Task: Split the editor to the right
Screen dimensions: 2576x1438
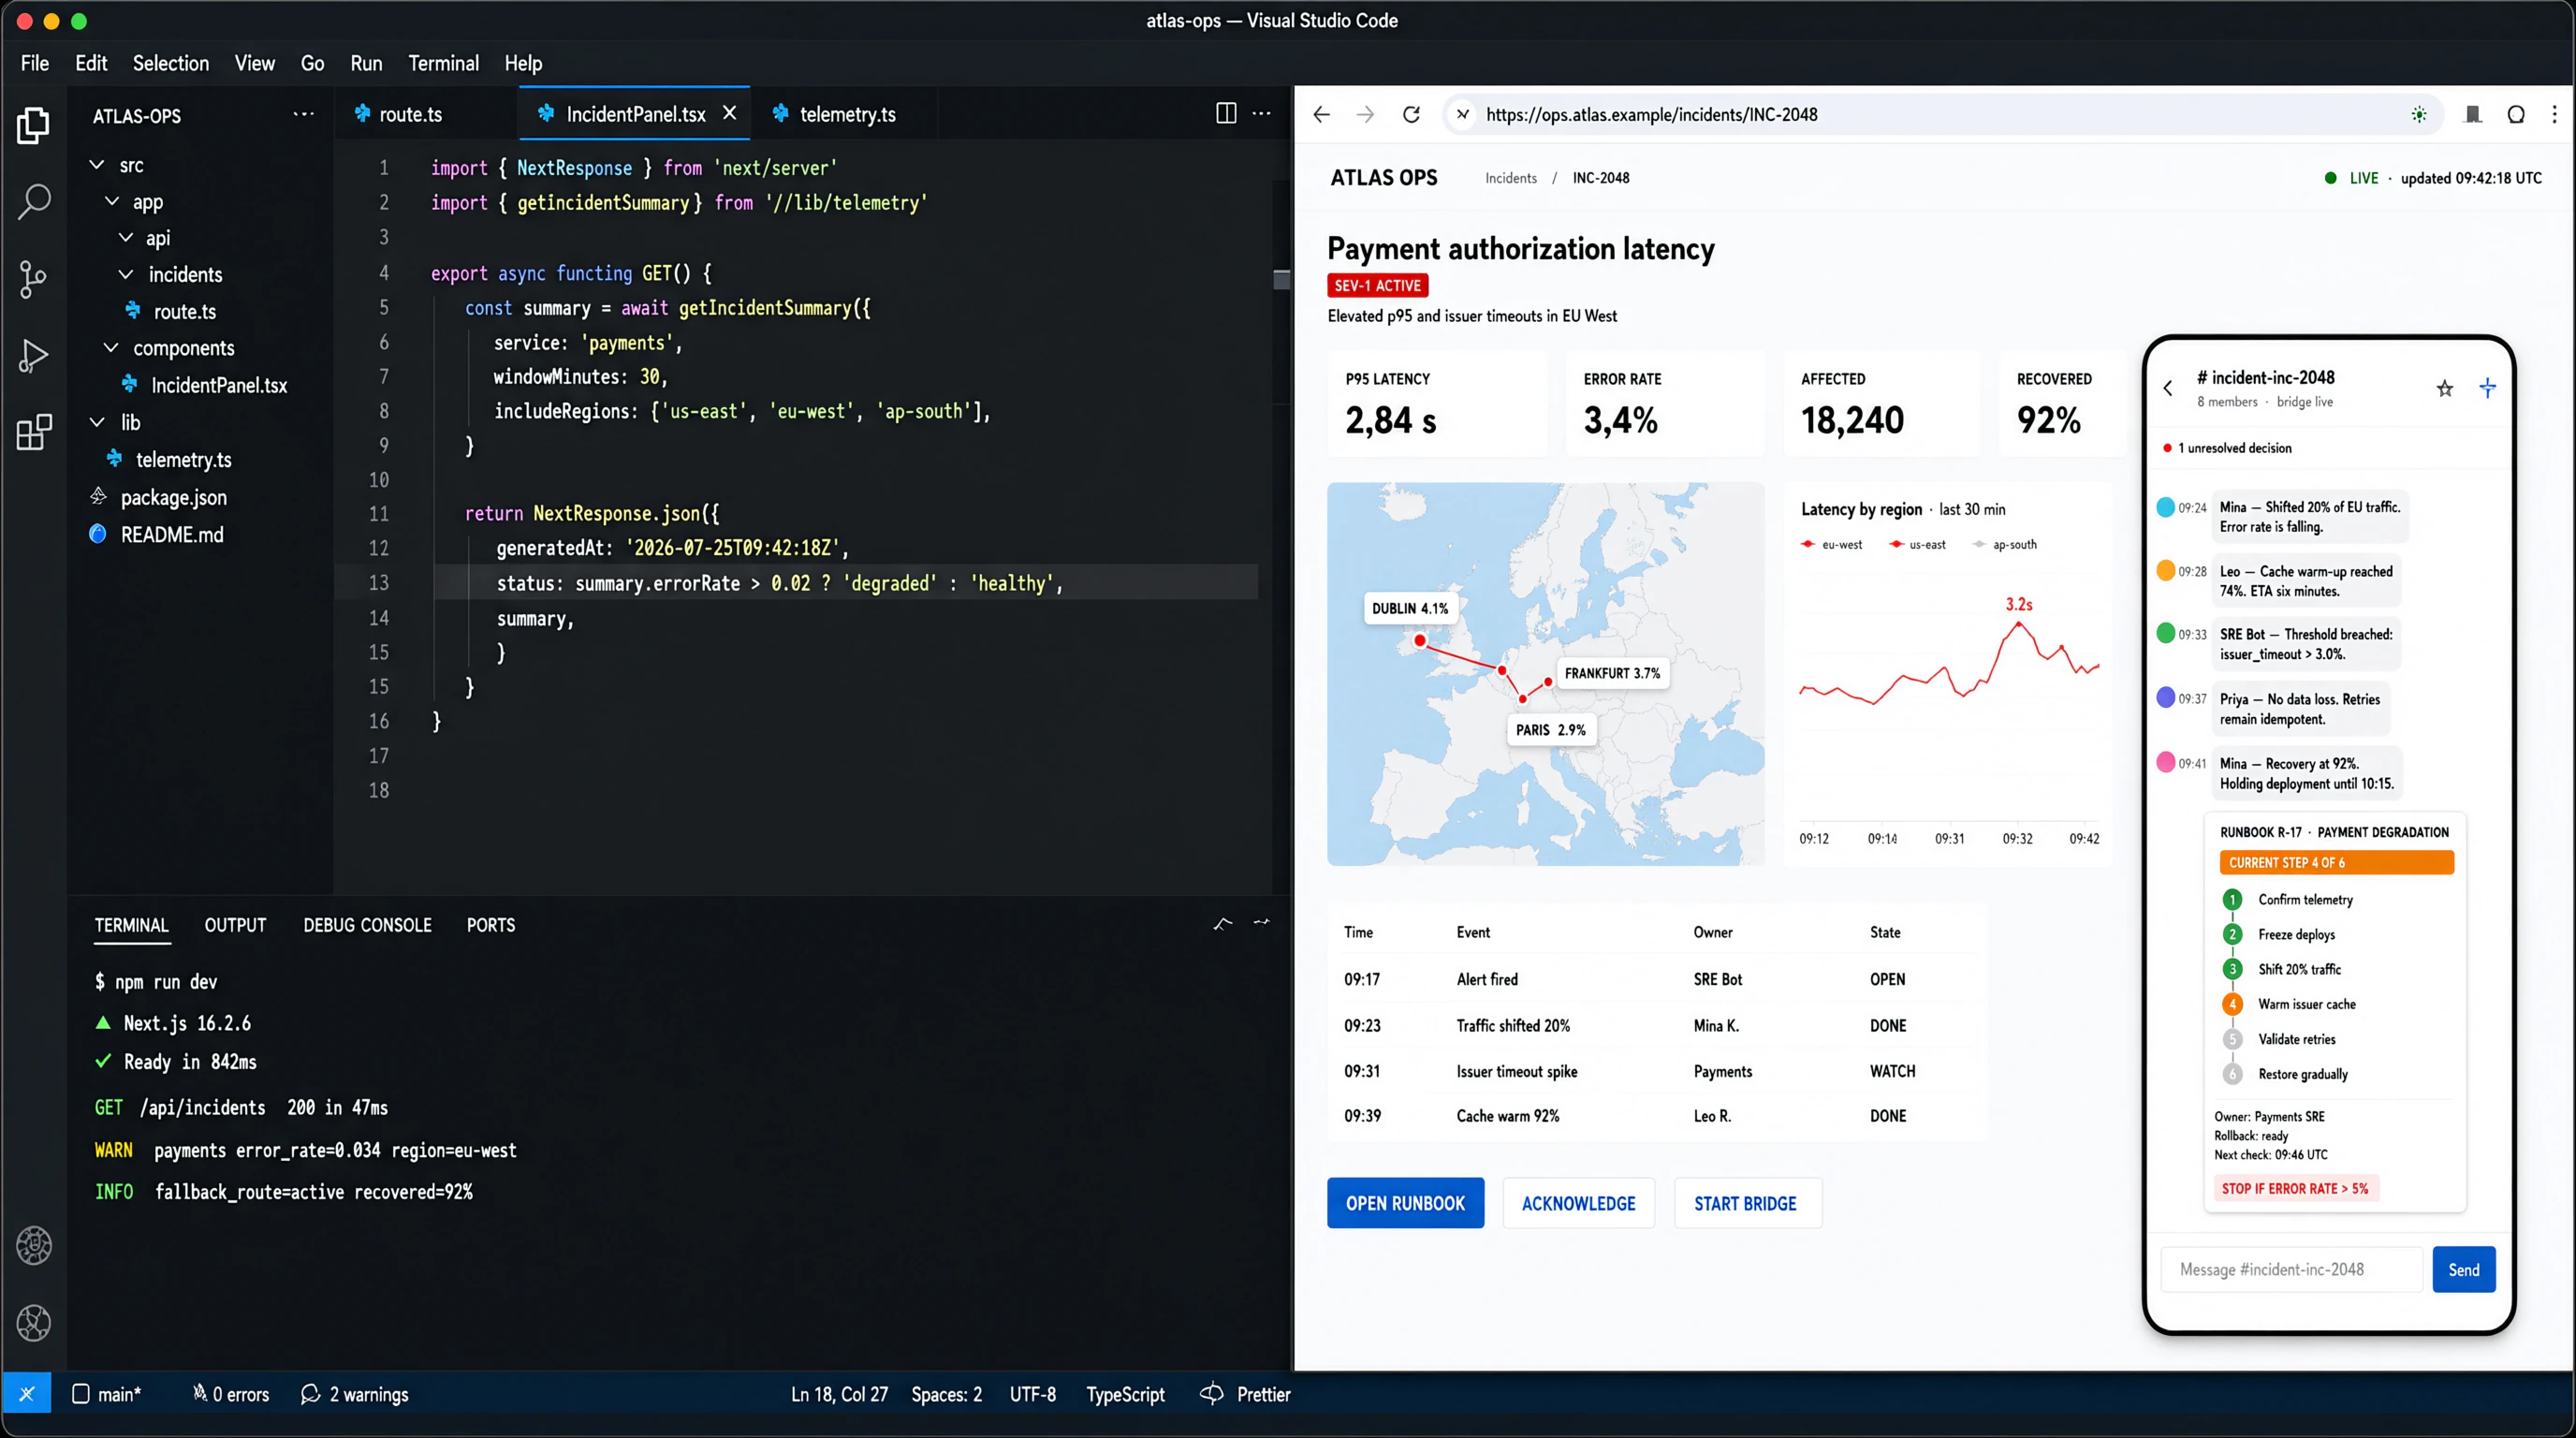Action: (1226, 113)
